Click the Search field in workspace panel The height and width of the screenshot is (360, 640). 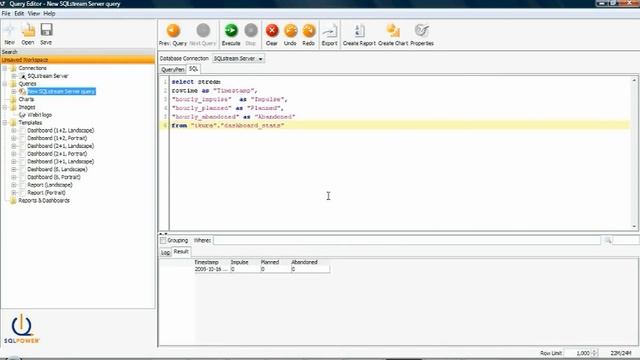[x=78, y=52]
